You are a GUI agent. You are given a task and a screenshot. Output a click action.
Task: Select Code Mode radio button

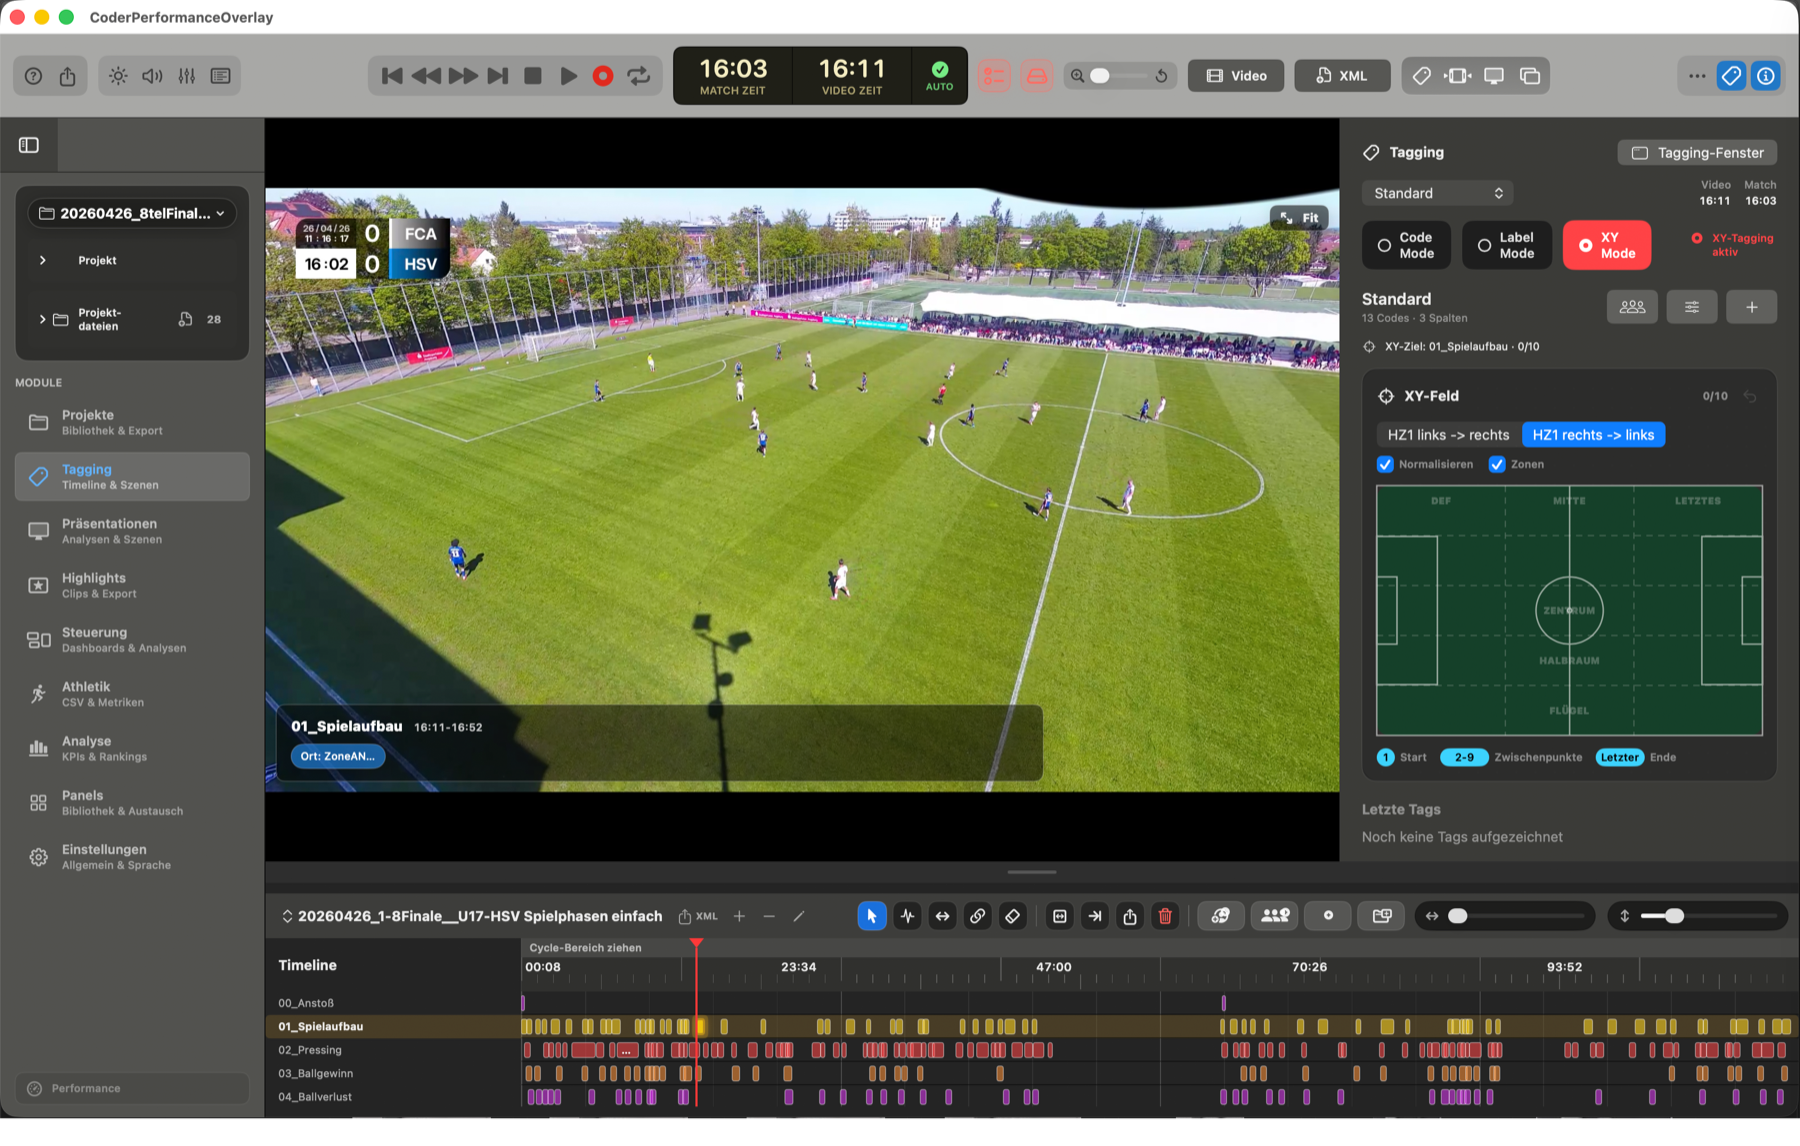click(1406, 245)
